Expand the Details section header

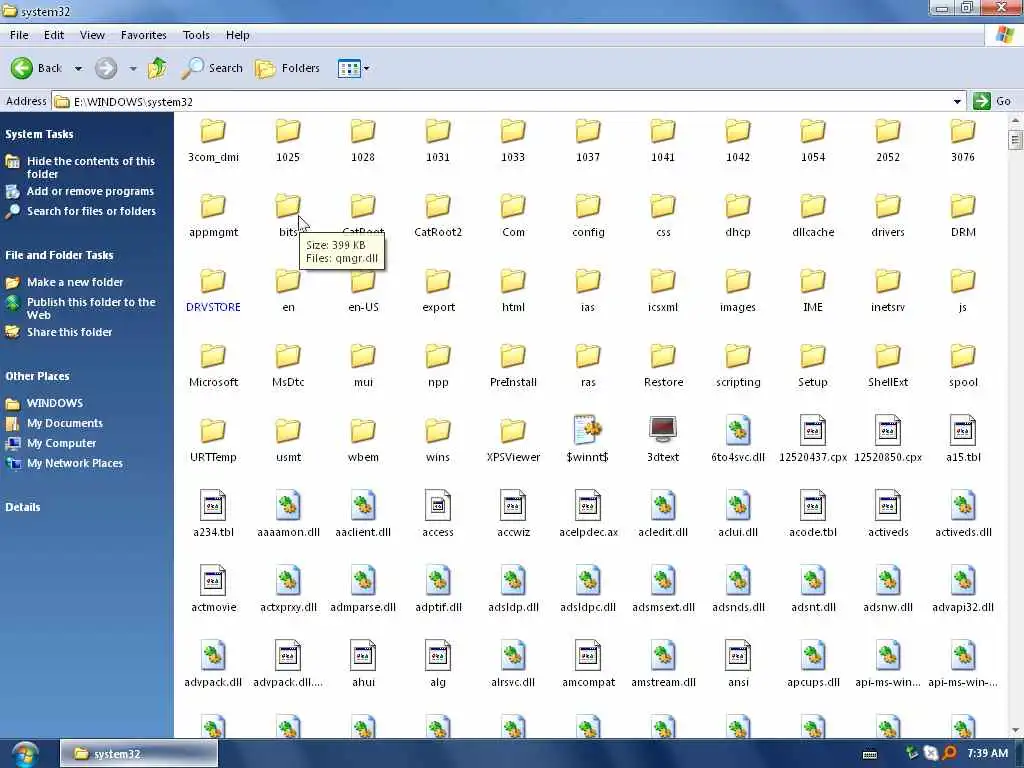(x=23, y=507)
